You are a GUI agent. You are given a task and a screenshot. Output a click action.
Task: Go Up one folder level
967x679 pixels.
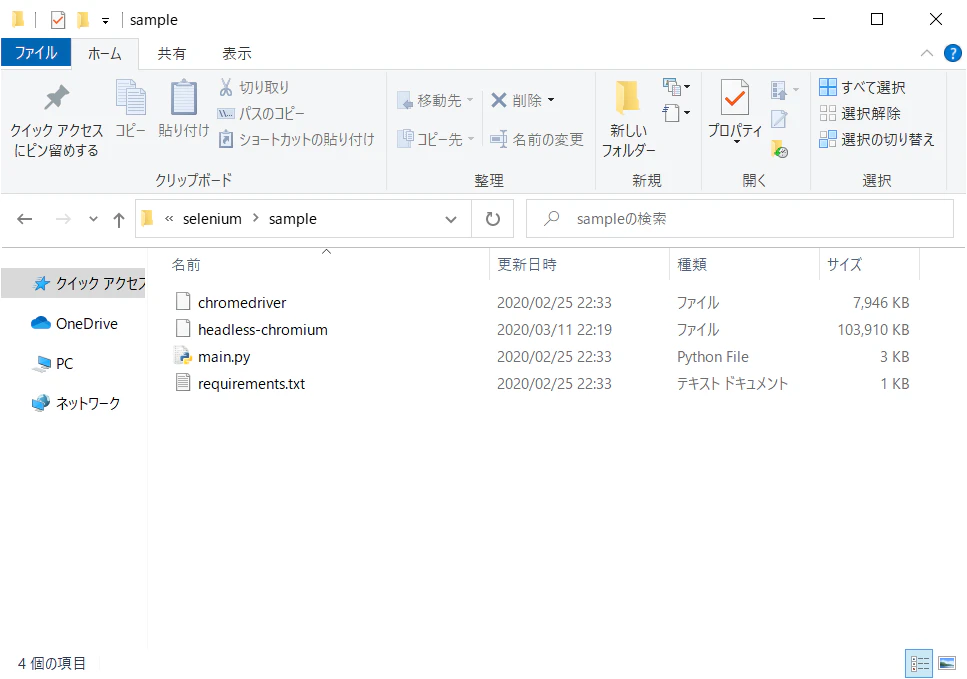pos(119,219)
